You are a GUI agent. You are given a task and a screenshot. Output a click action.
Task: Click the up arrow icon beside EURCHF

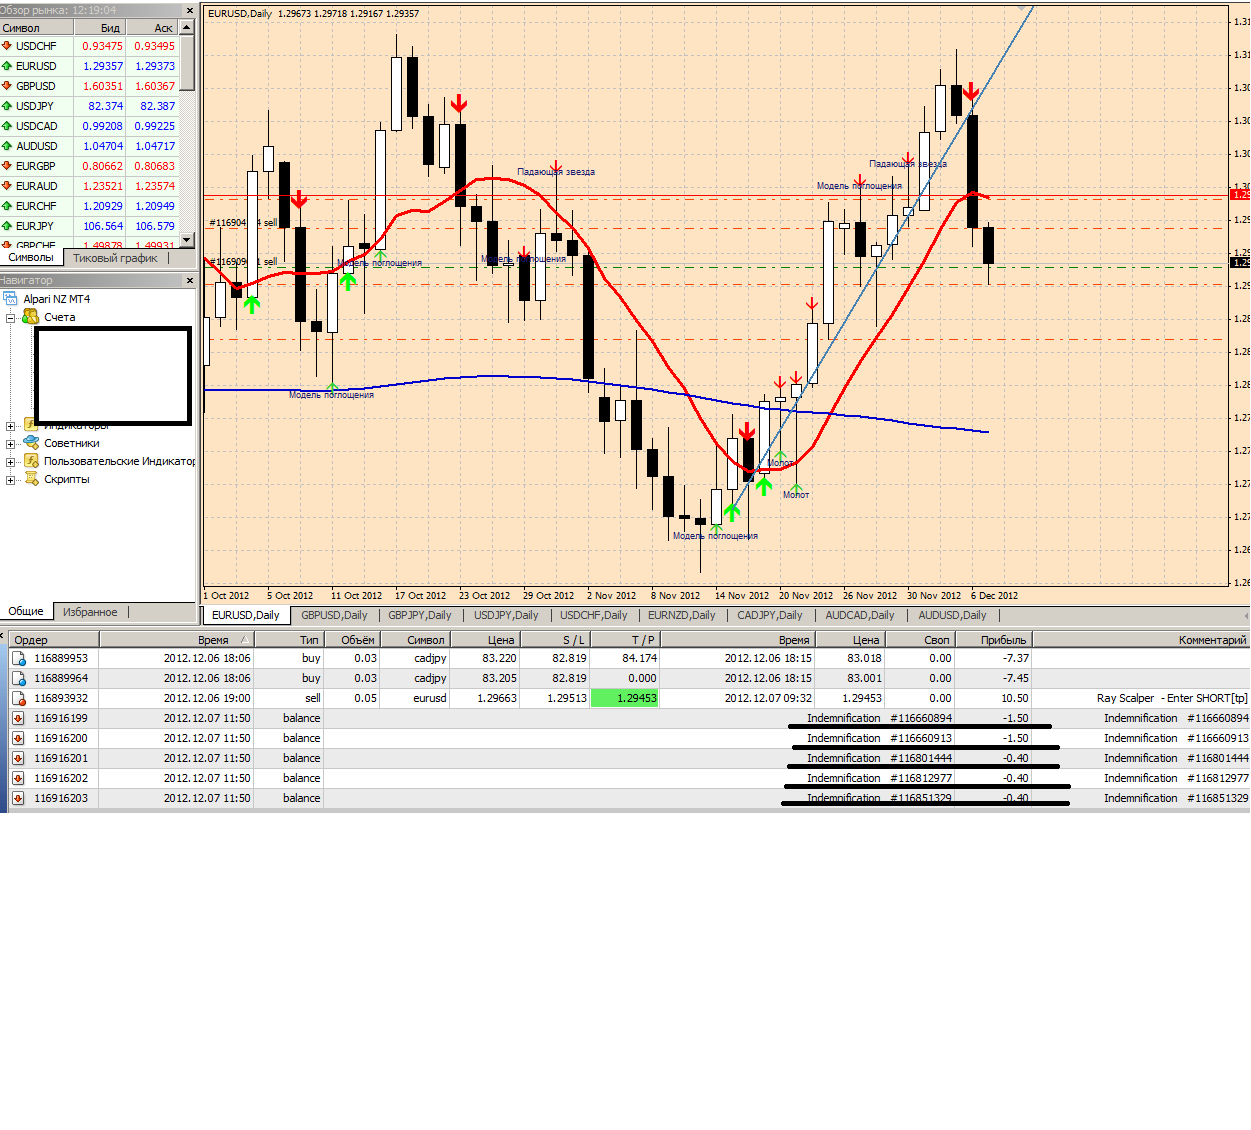pyautogui.click(x=7, y=206)
